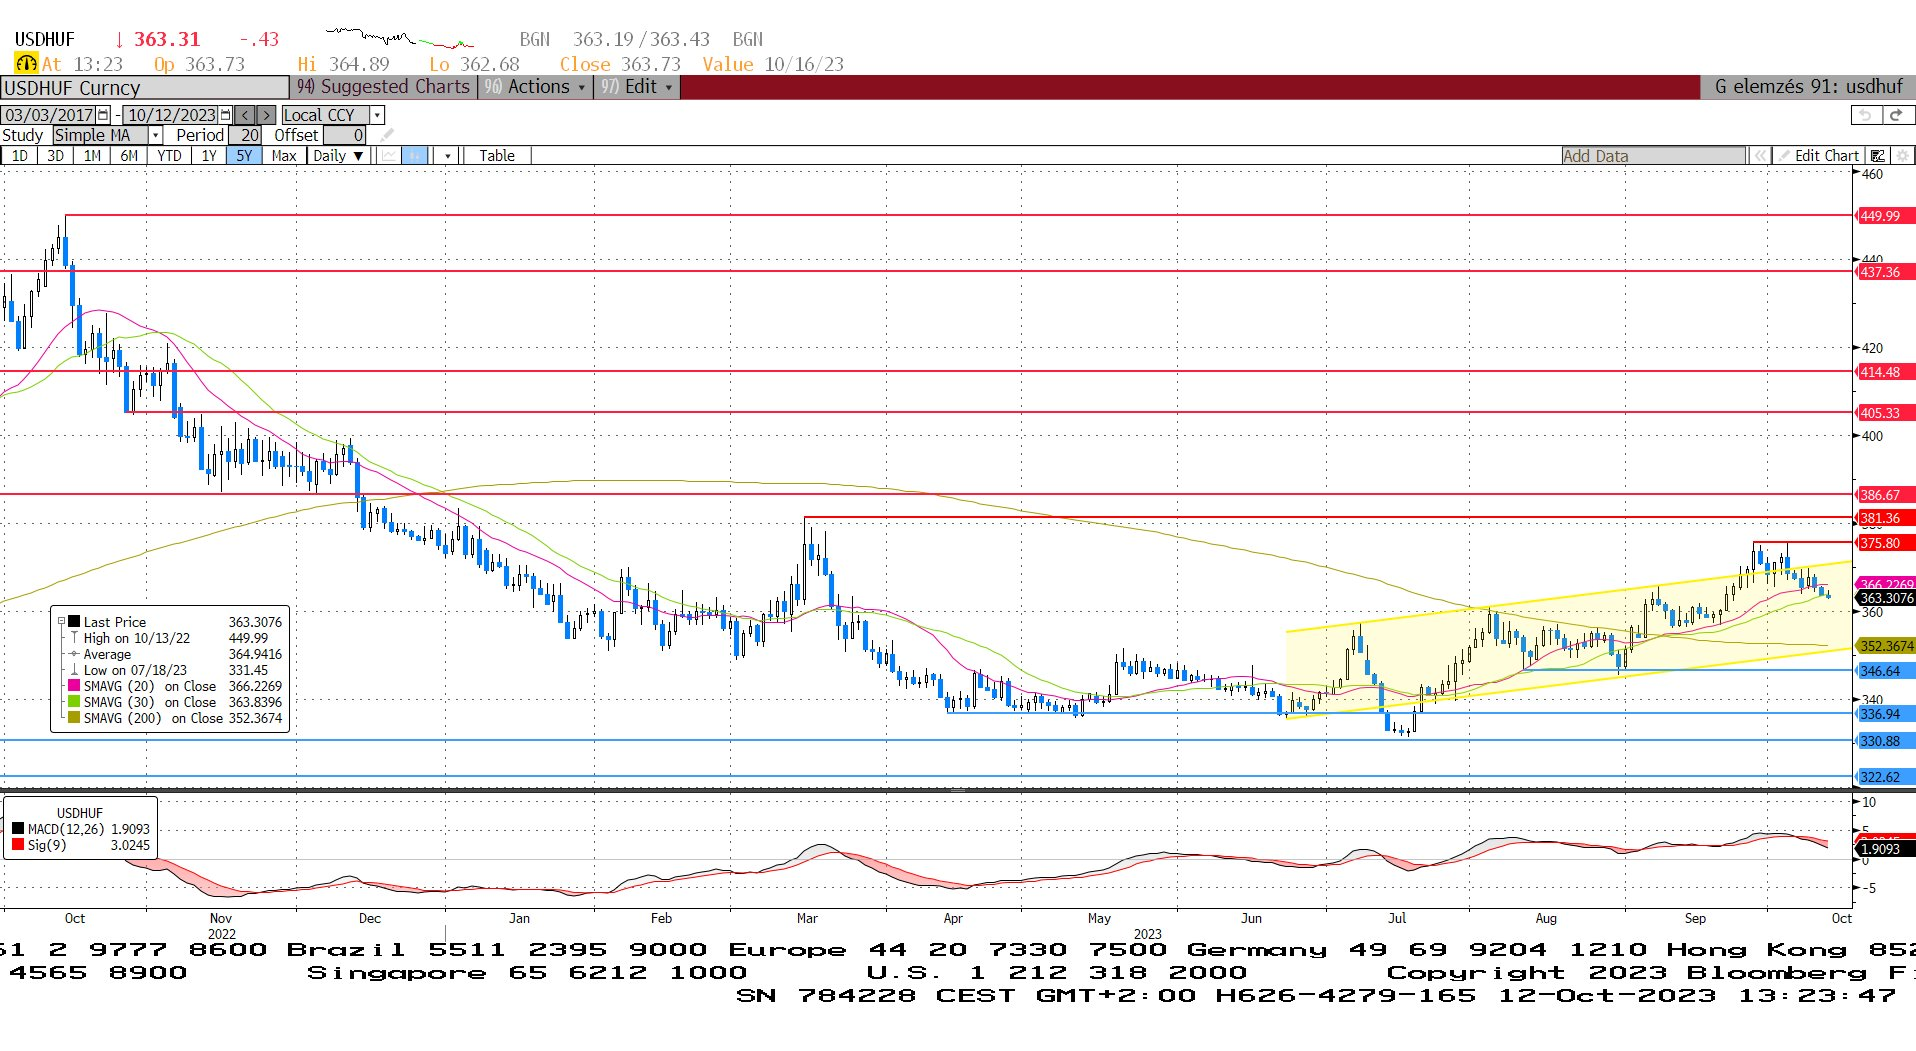This screenshot has height=1051, width=1916.
Task: Open the end date calendar picker
Action: point(226,115)
